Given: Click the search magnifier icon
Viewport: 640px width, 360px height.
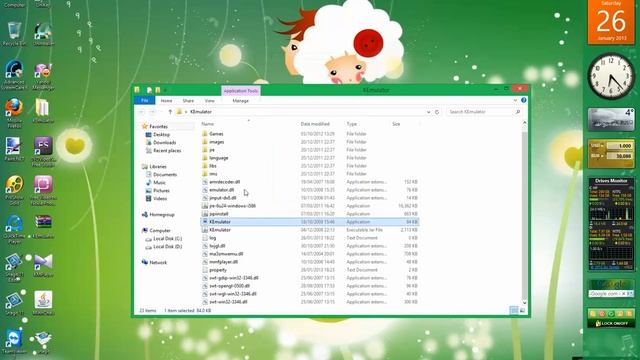Looking at the screenshot, I should click(518, 112).
